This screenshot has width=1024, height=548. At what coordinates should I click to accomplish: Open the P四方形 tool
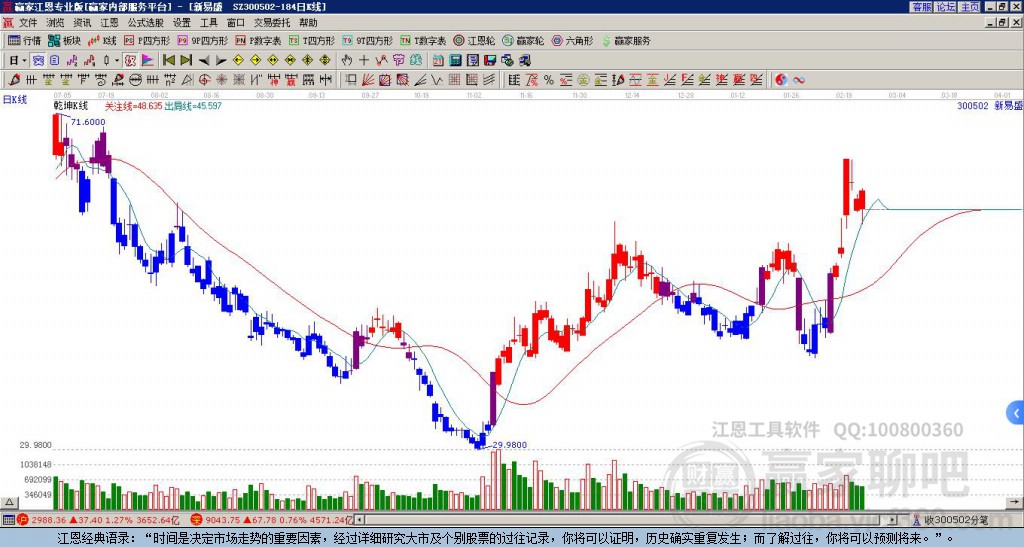147,40
